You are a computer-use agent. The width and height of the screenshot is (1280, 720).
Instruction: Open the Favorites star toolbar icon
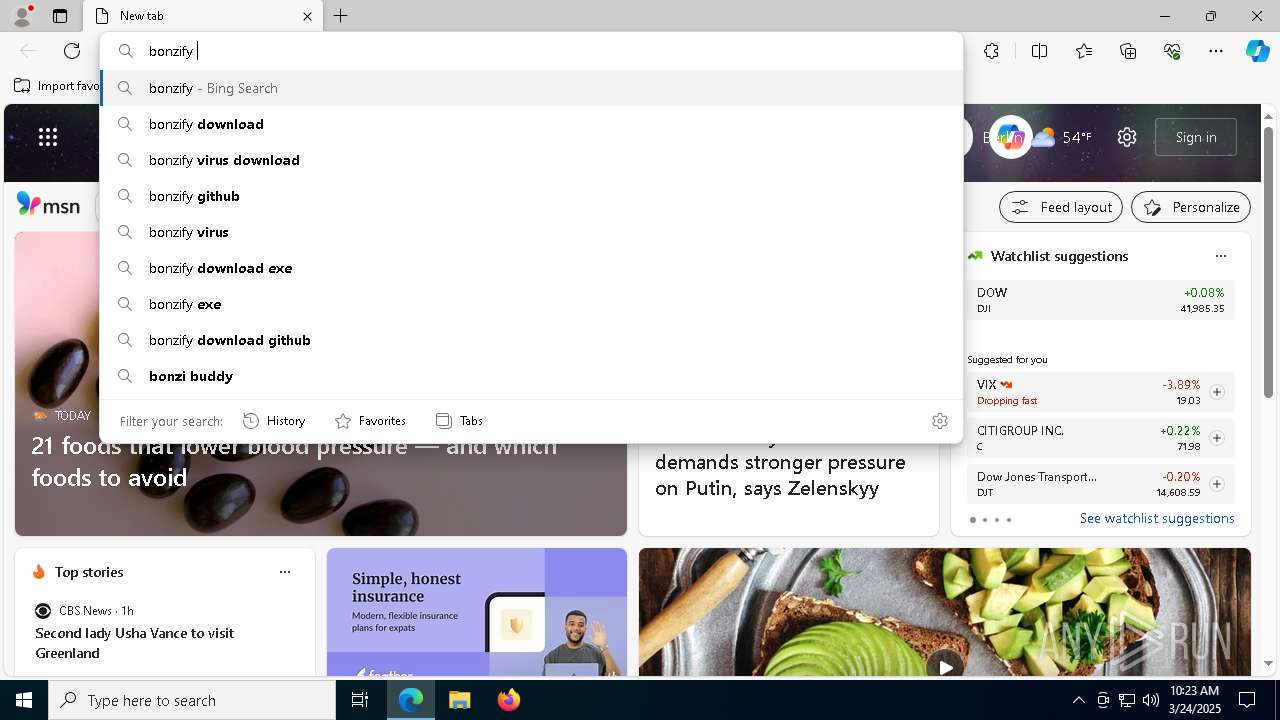(1084, 51)
